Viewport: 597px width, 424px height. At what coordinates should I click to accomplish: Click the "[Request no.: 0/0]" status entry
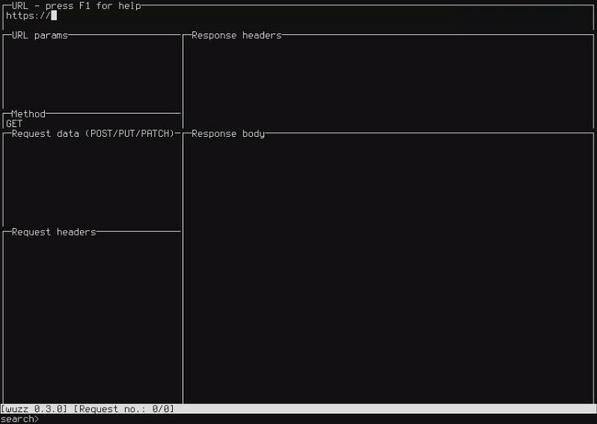pyautogui.click(x=124, y=409)
